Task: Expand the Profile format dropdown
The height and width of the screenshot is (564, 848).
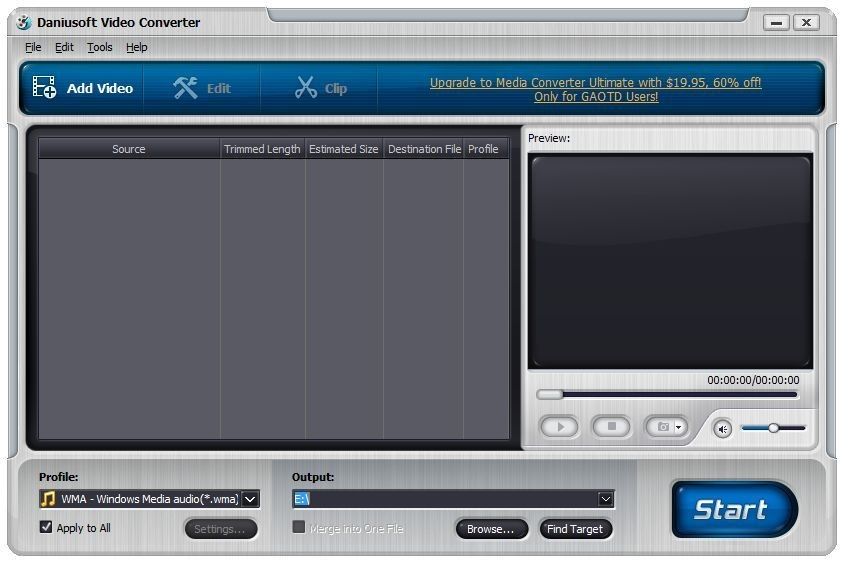Action: tap(250, 499)
